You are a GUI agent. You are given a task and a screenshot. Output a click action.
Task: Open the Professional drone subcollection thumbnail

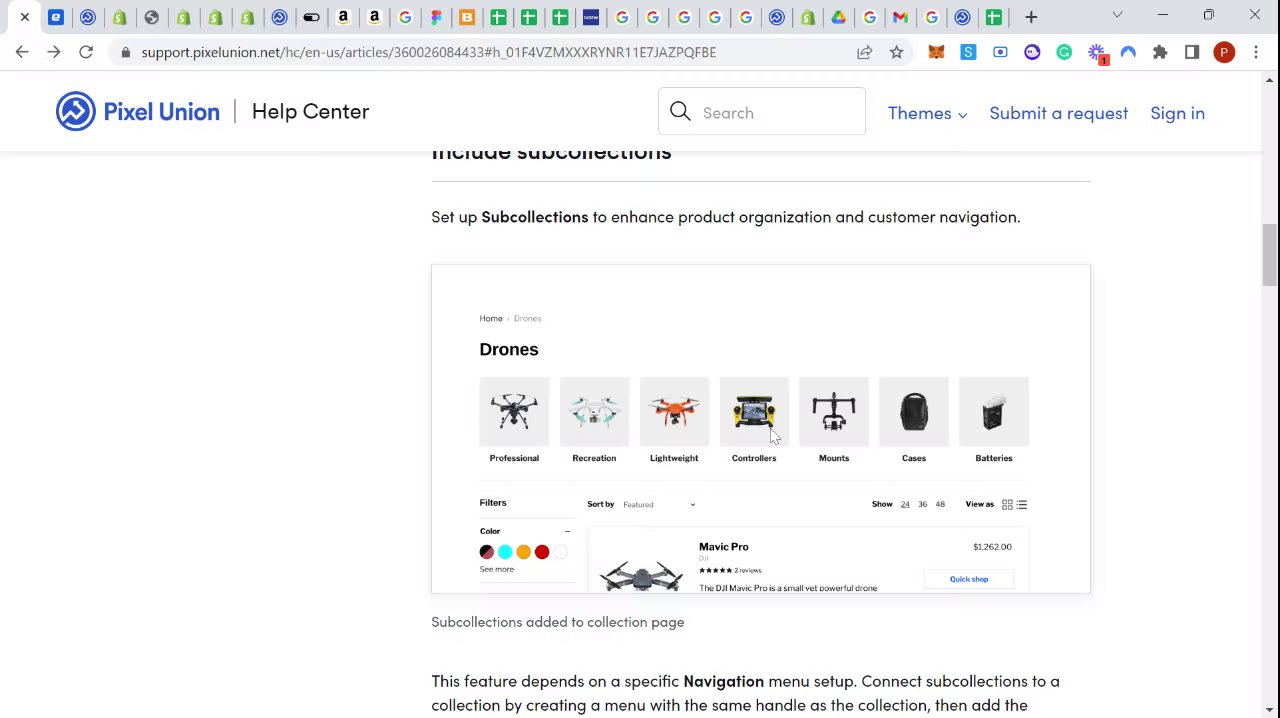[514, 411]
